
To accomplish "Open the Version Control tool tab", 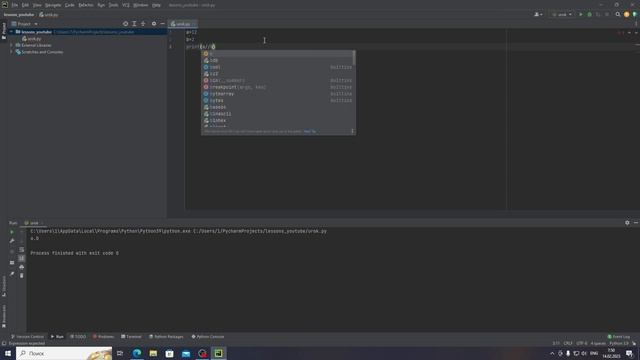I will coord(27,337).
